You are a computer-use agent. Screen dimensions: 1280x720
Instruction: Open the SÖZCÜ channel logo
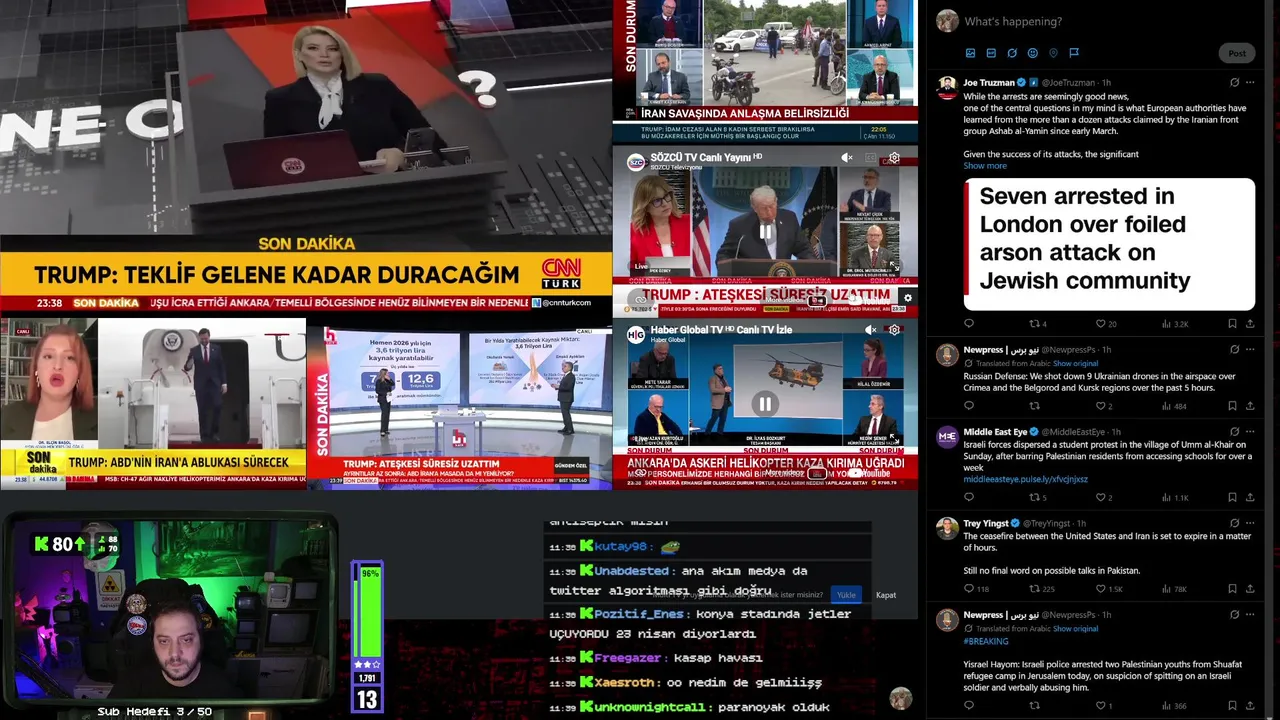(x=636, y=162)
